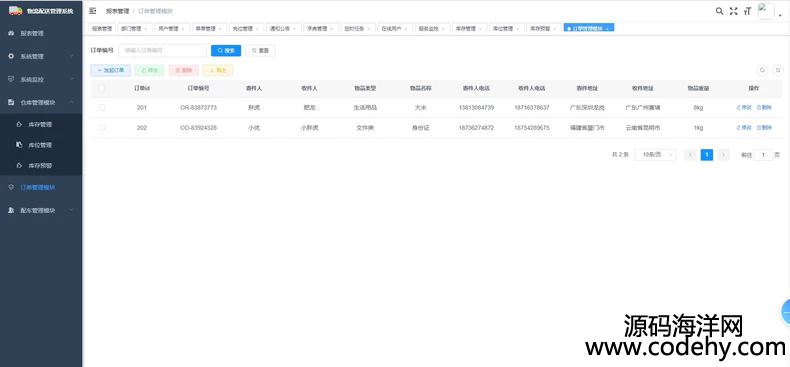Close the 通知公告 tab with its x
Image resolution: width=790 pixels, height=367 pixels.
295,29
